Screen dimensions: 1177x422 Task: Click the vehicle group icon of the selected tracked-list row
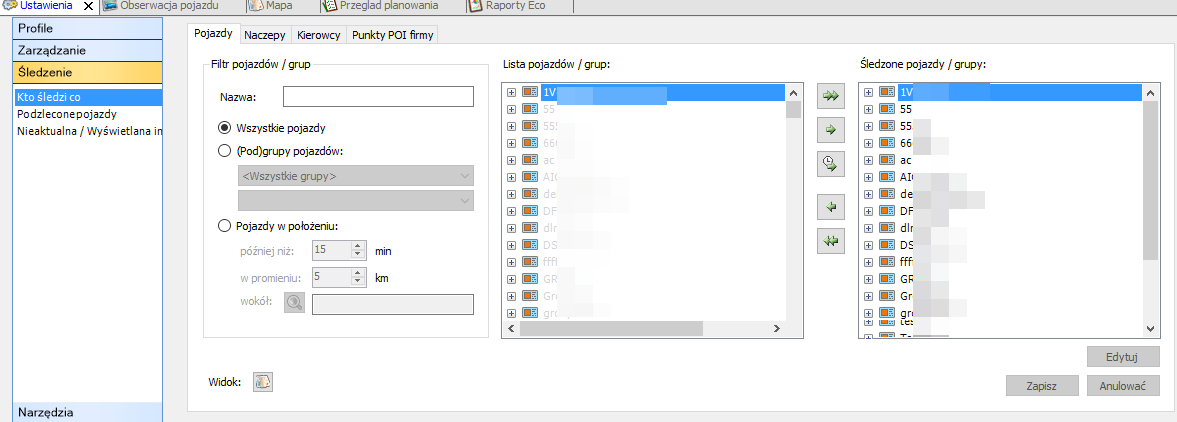(886, 92)
